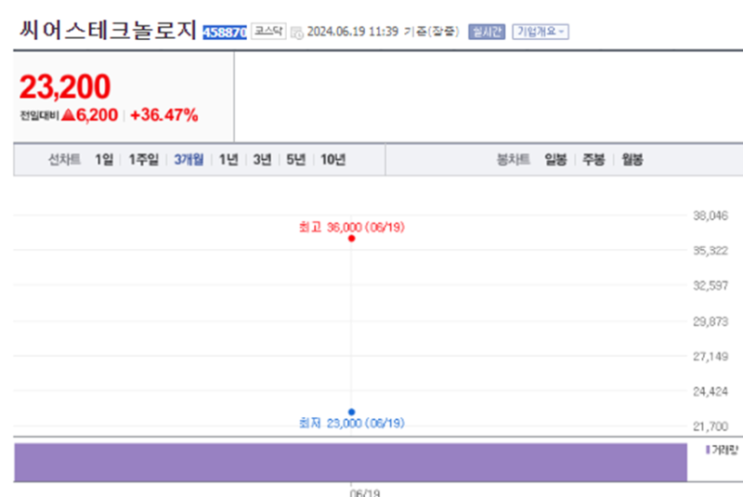Open the 기업개요 dropdown
Image resolution: width=743 pixels, height=497 pixels.
click(x=540, y=32)
